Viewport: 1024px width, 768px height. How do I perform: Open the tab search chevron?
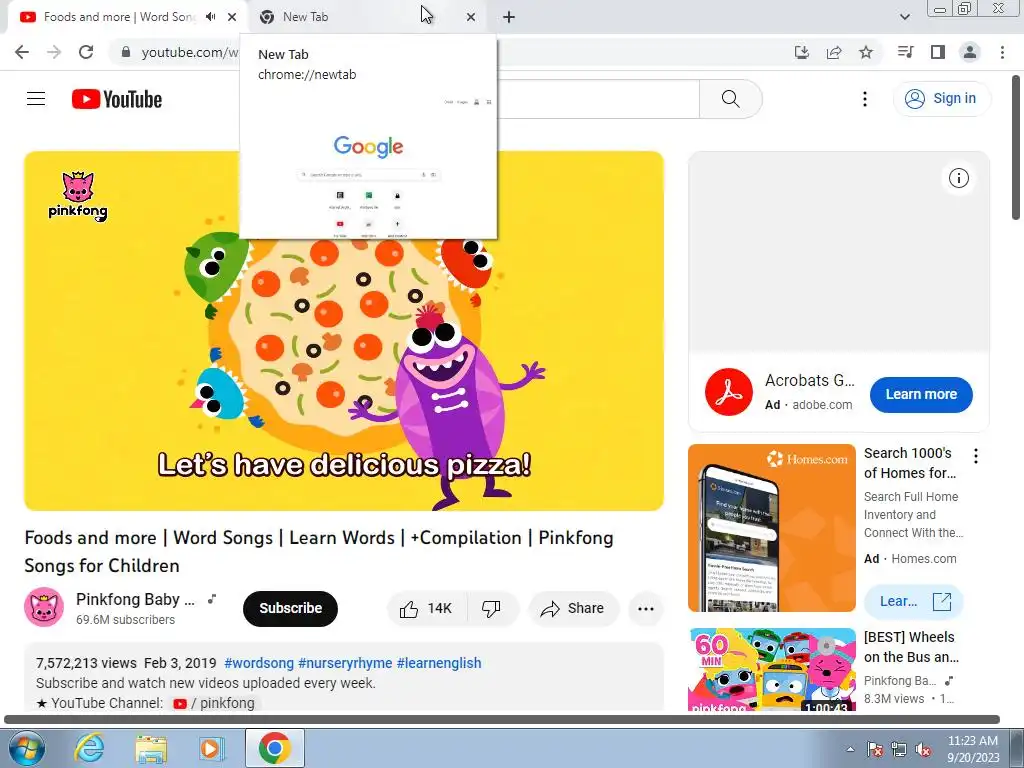[x=904, y=17]
